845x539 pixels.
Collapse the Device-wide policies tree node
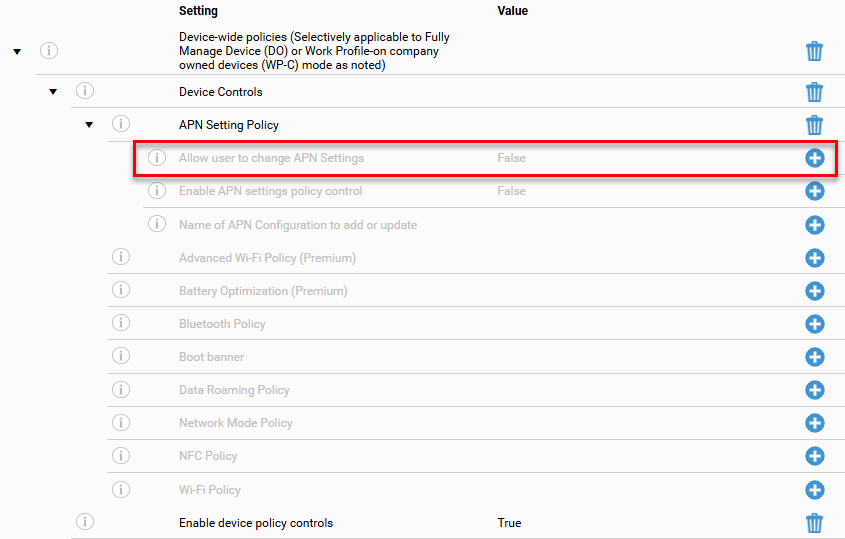pos(17,52)
